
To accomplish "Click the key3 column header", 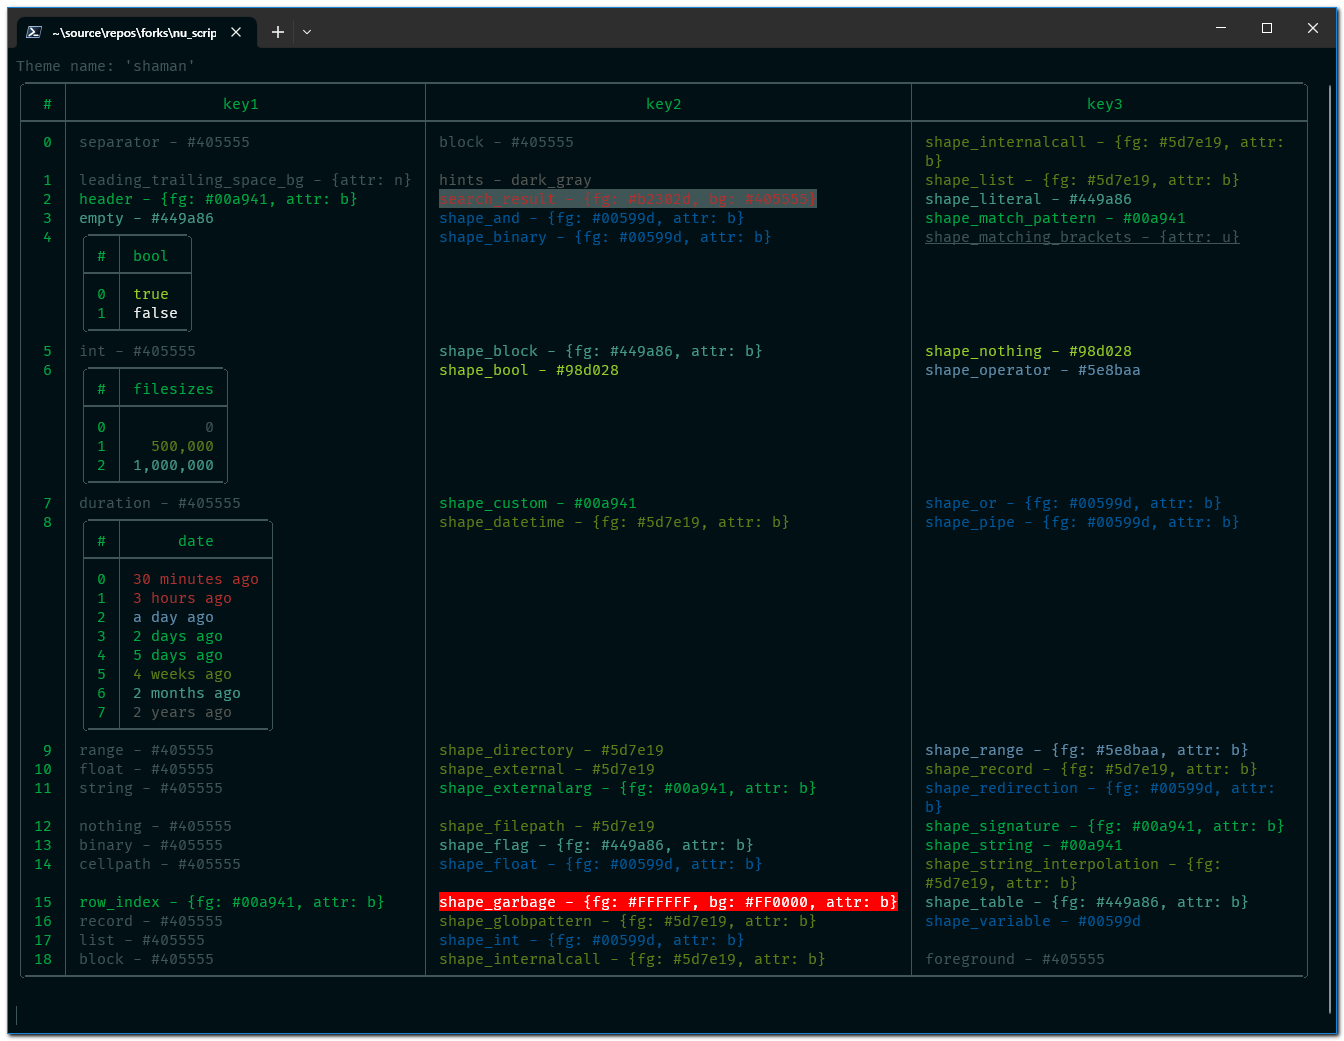I will tap(1105, 104).
